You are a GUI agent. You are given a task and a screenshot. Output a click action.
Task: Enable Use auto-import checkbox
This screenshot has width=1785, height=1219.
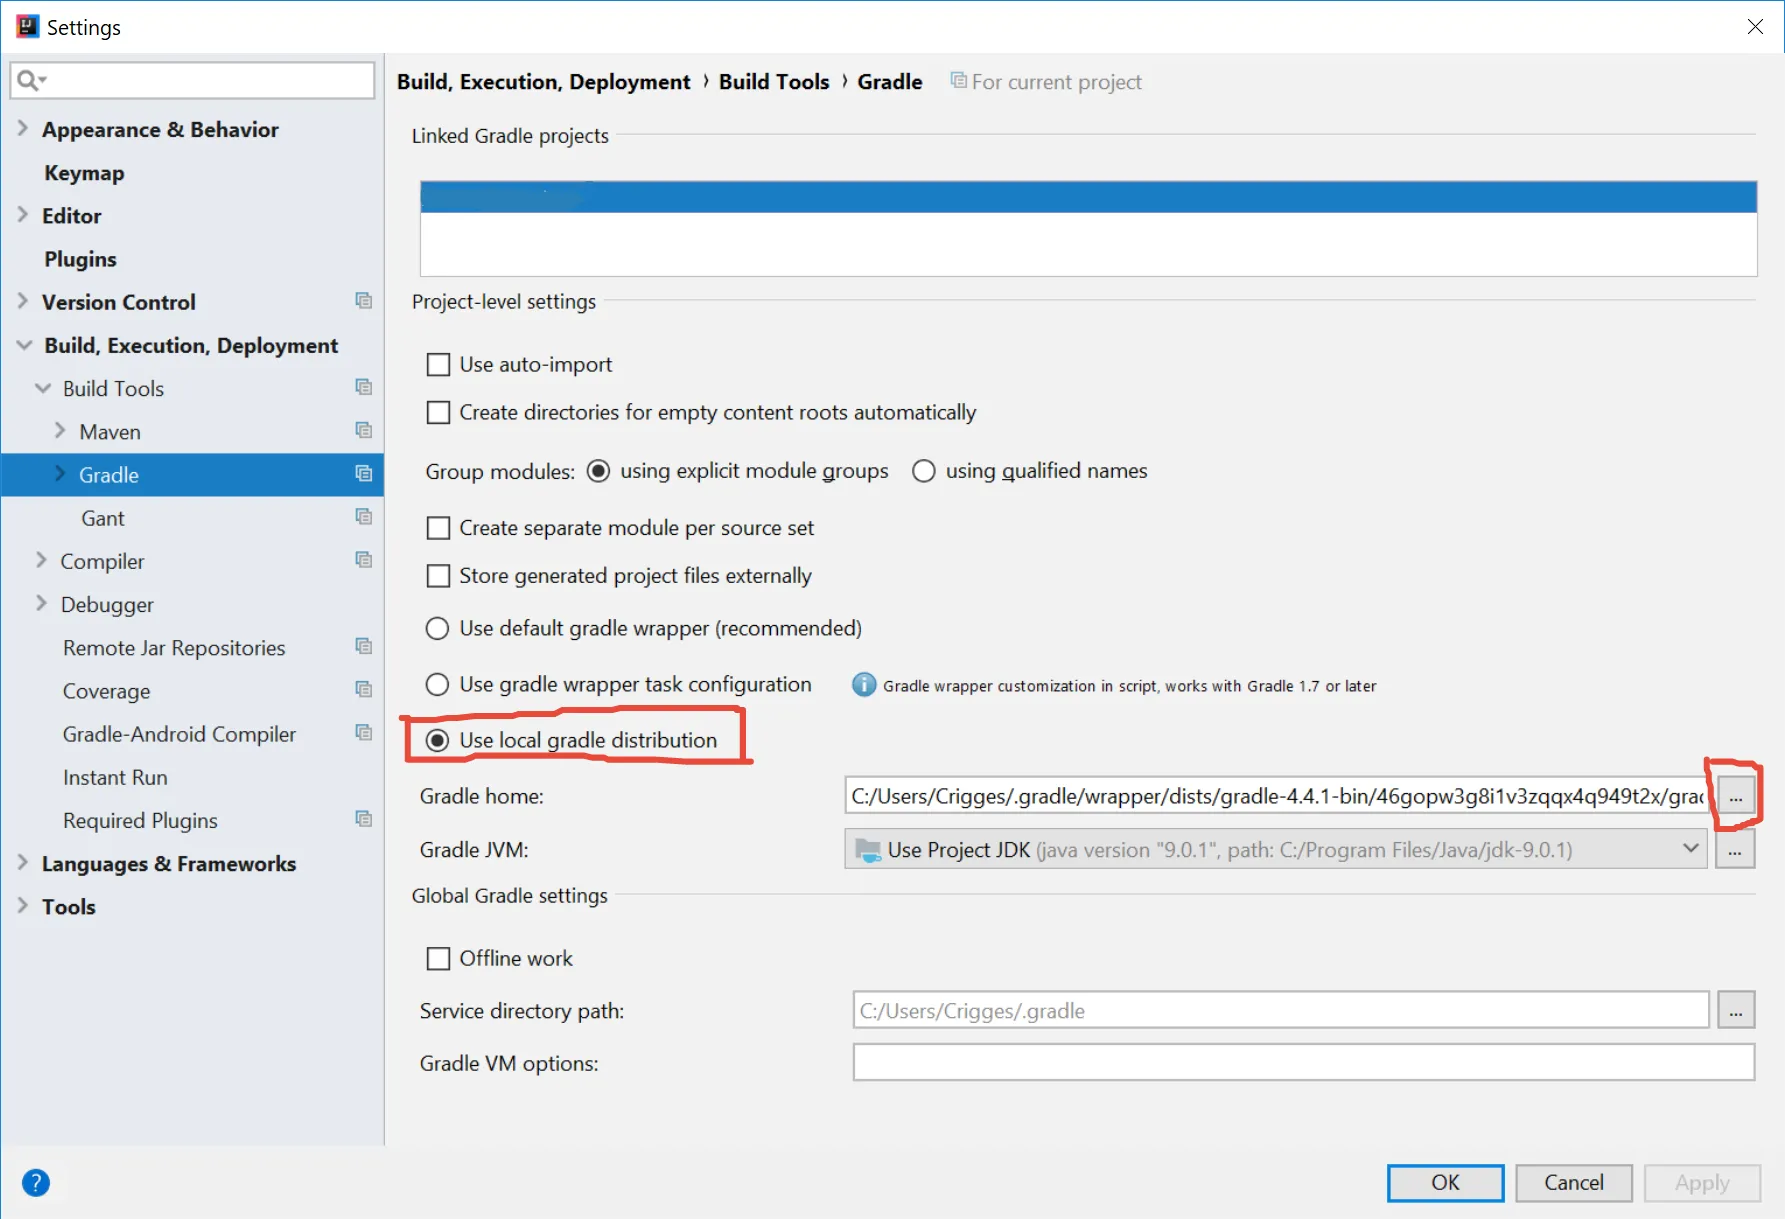pyautogui.click(x=438, y=365)
